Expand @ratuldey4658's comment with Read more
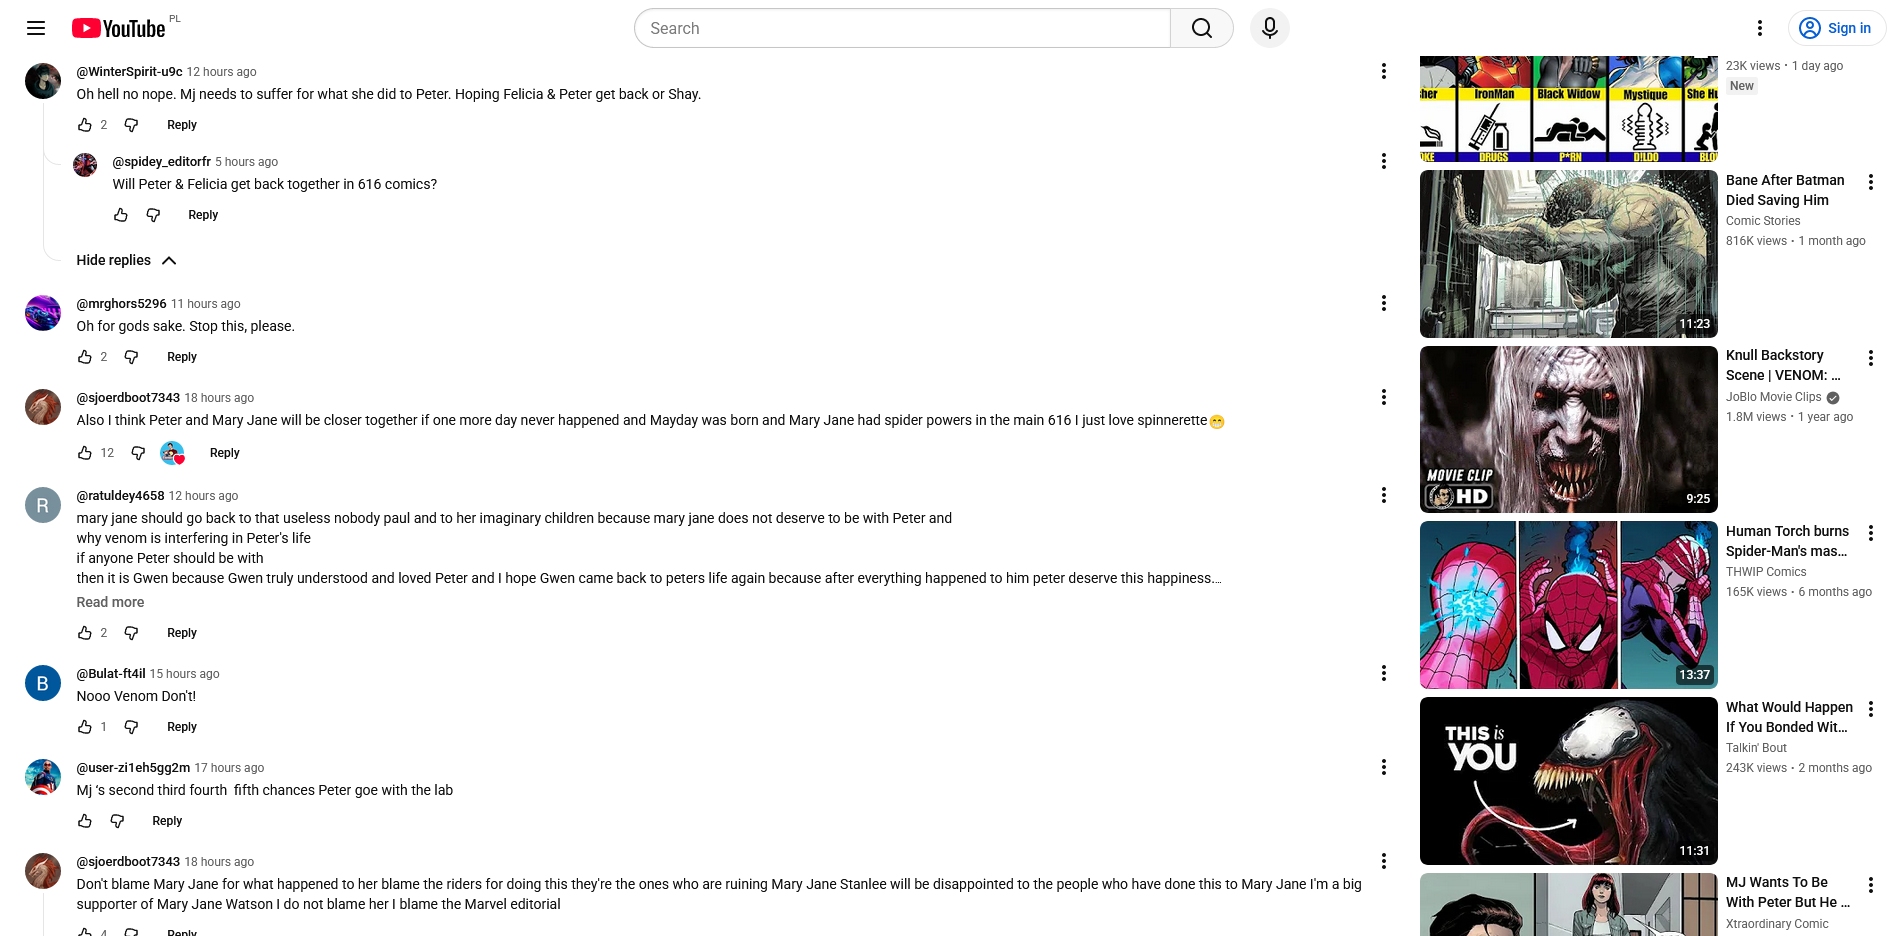The image size is (1903, 936). pyautogui.click(x=110, y=602)
